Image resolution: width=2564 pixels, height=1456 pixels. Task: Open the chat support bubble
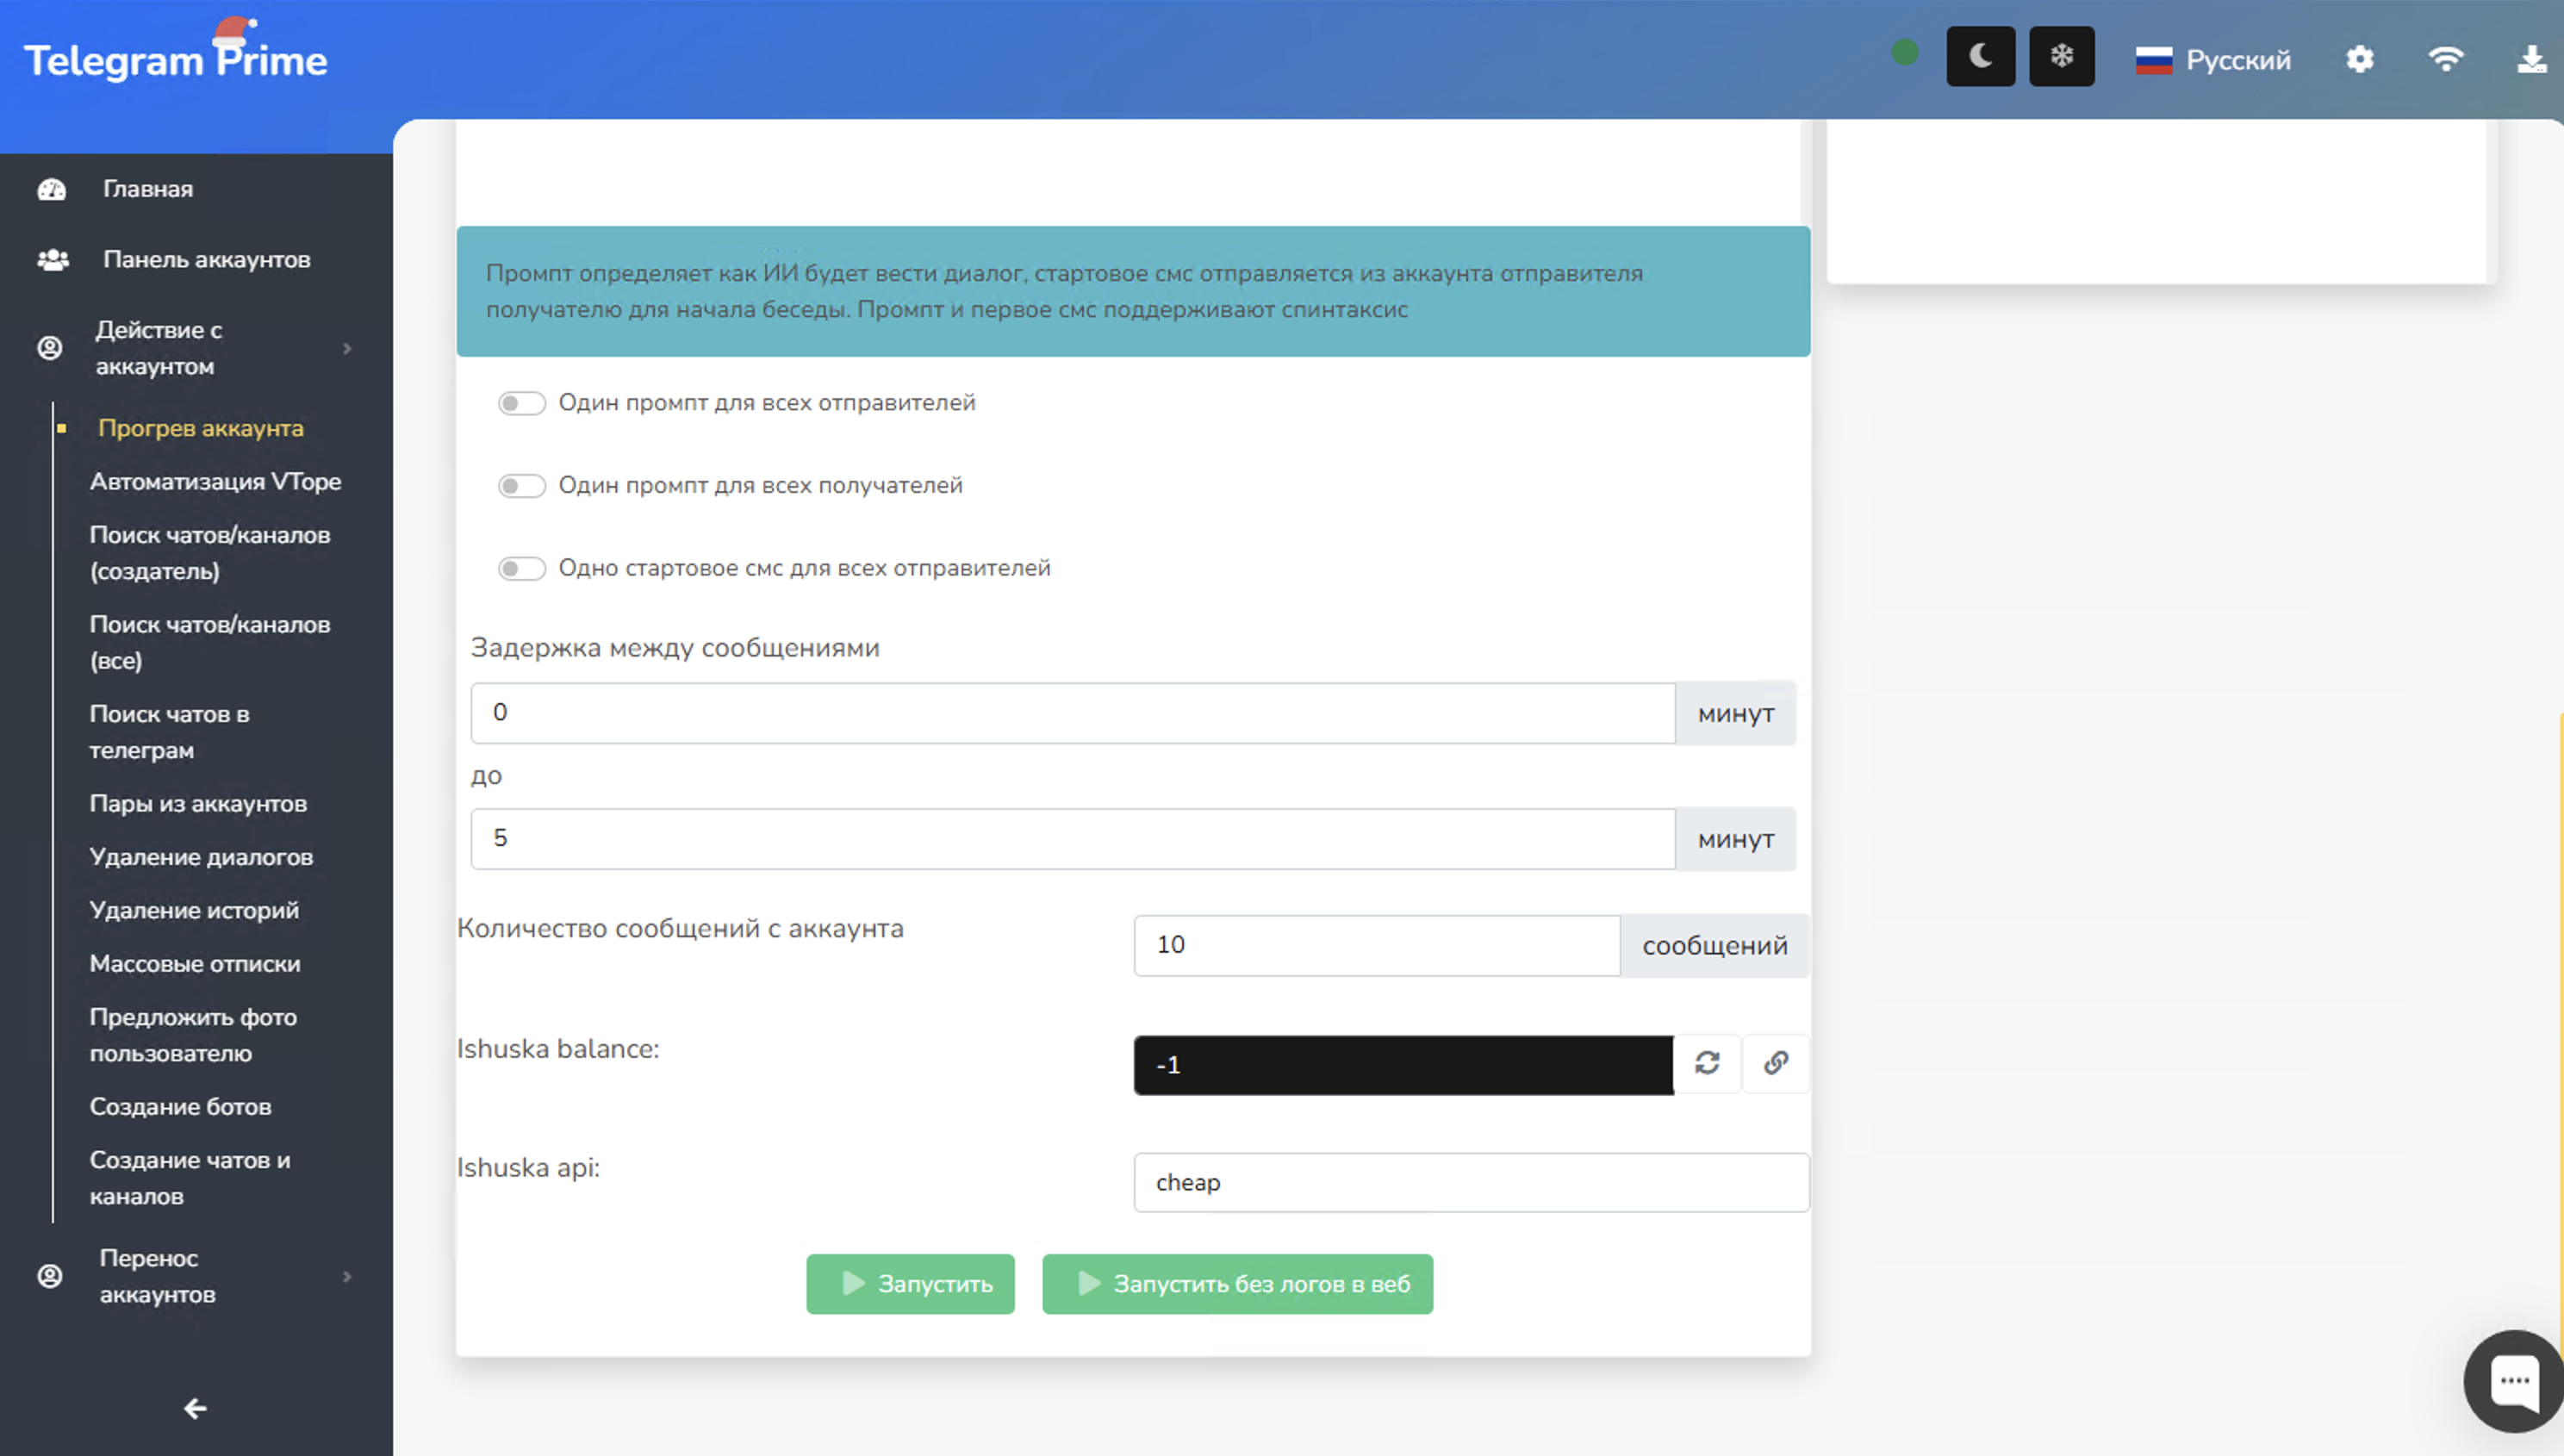tap(2513, 1382)
